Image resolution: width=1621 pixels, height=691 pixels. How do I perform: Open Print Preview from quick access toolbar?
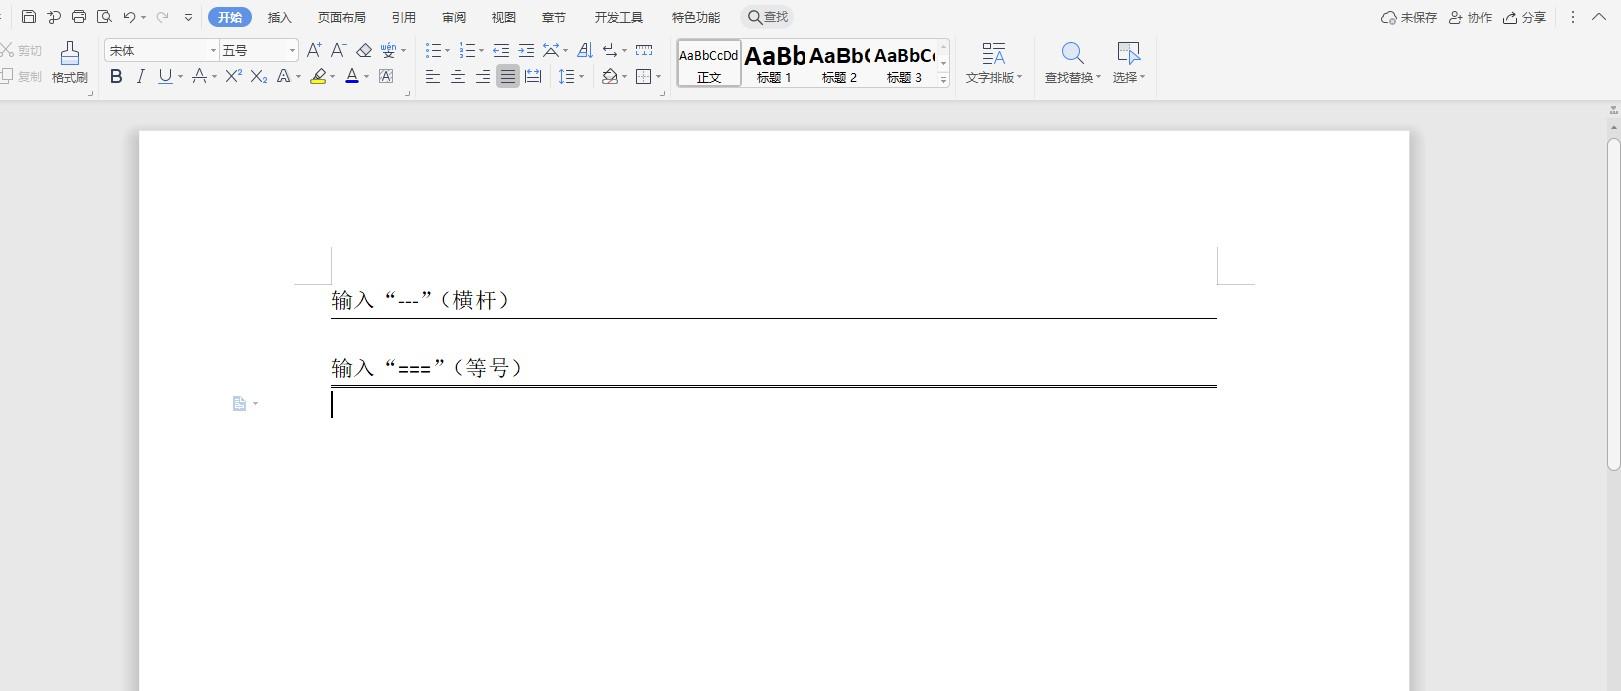pyautogui.click(x=104, y=17)
